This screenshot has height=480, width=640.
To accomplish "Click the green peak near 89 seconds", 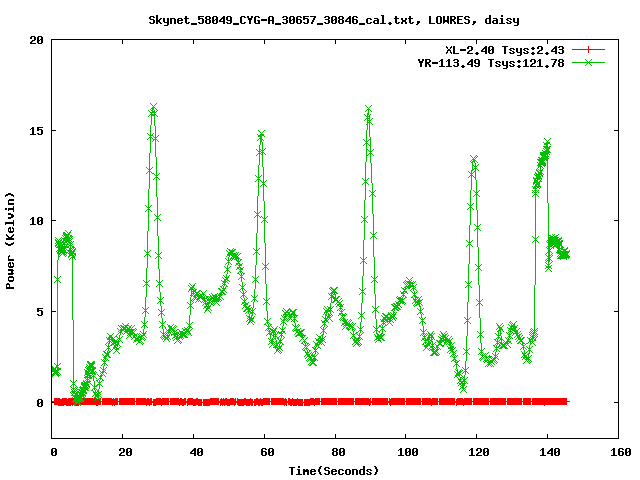I will [368, 109].
